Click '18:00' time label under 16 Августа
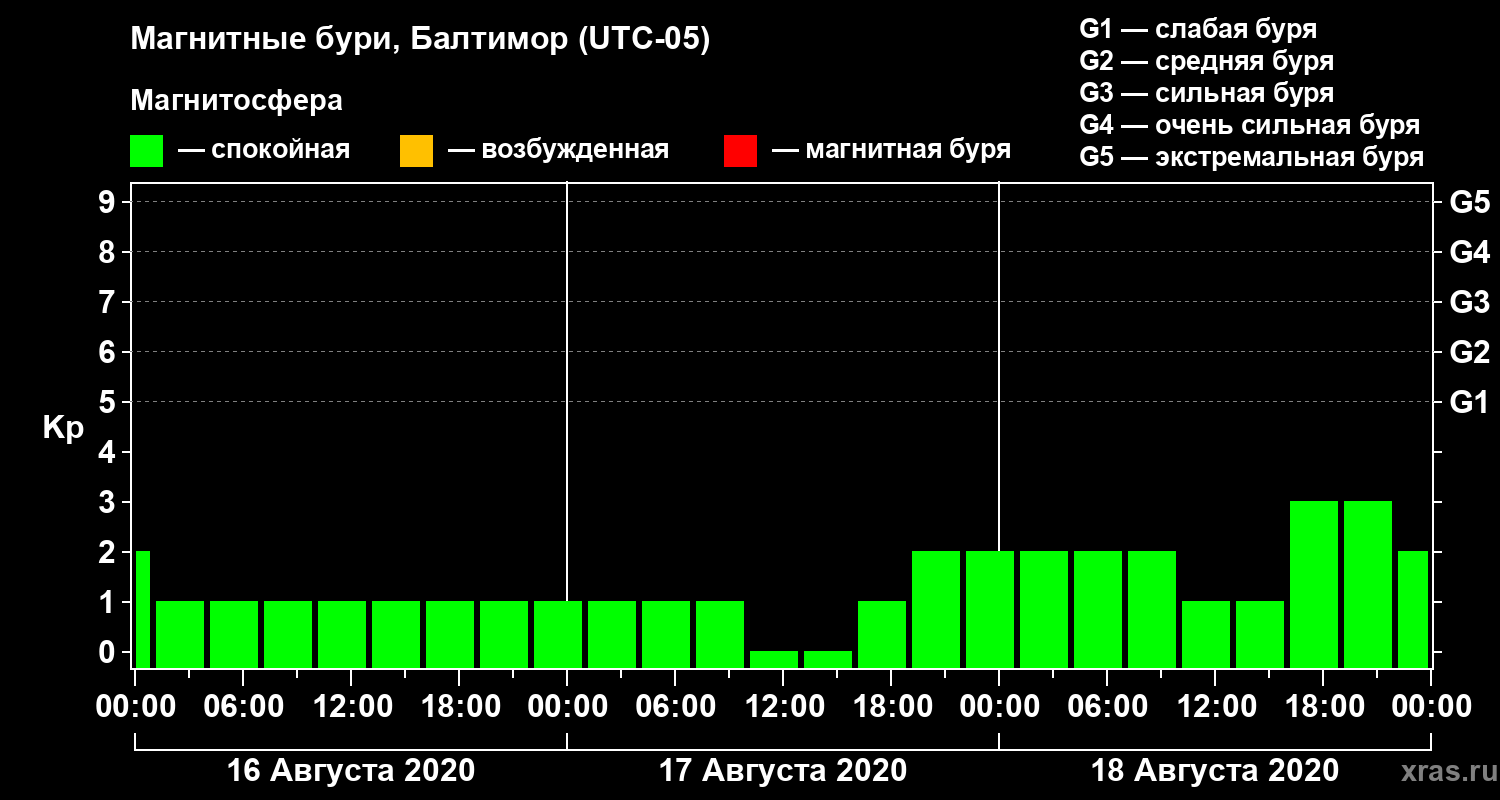Screen dimensions: 1500x800 click(459, 707)
